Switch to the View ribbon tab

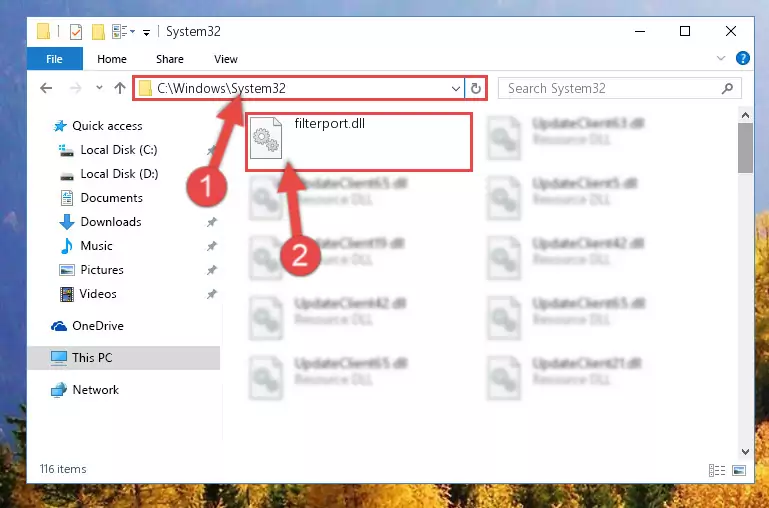[x=226, y=59]
